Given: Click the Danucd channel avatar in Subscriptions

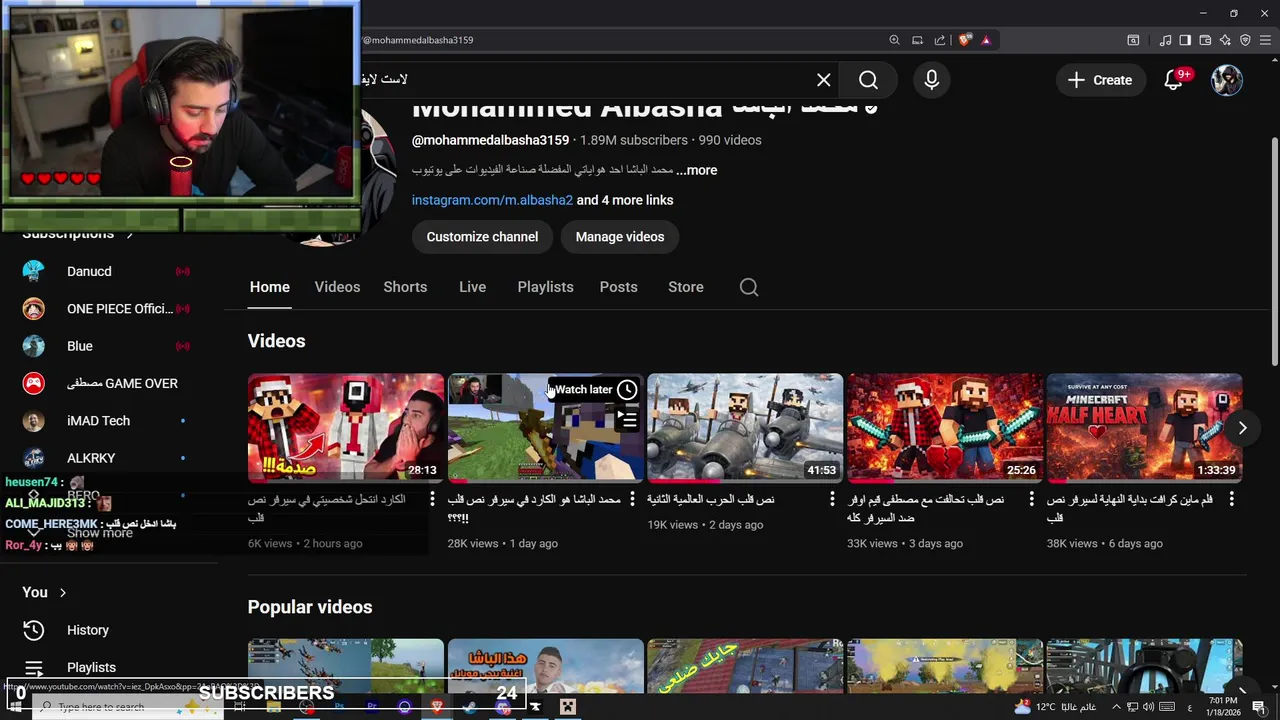Looking at the screenshot, I should click(34, 271).
